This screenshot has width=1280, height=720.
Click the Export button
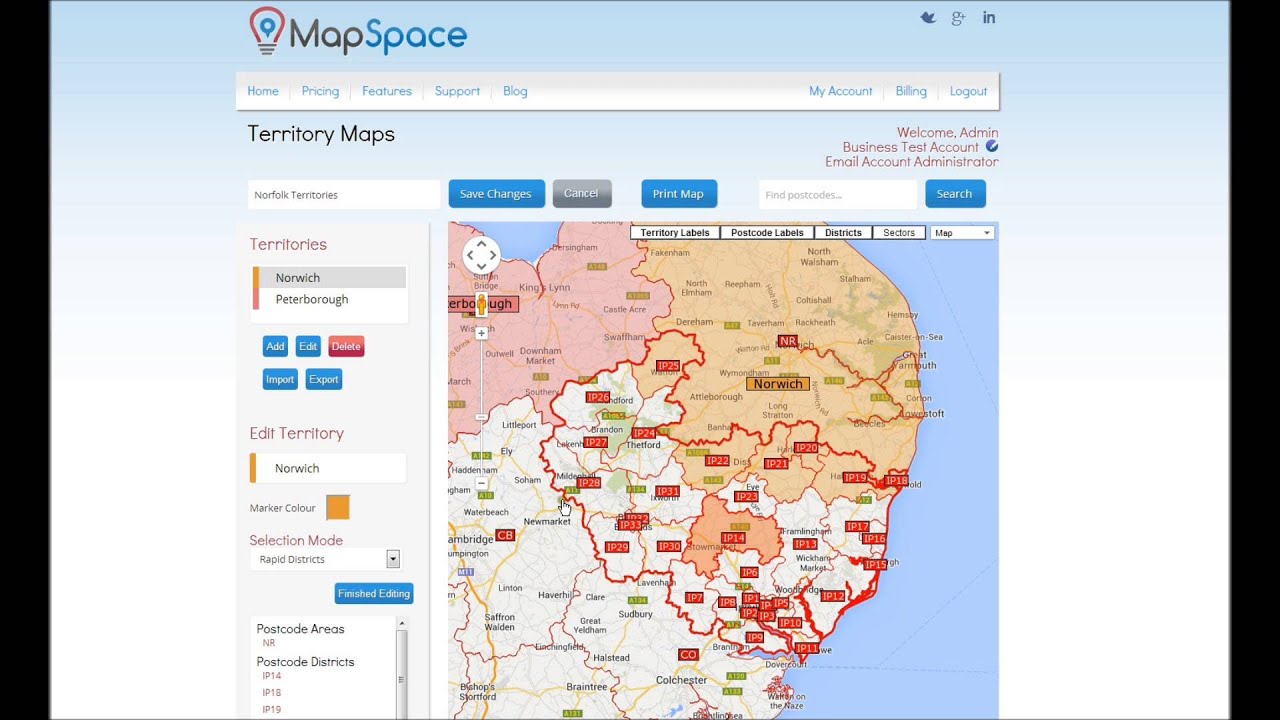(323, 379)
